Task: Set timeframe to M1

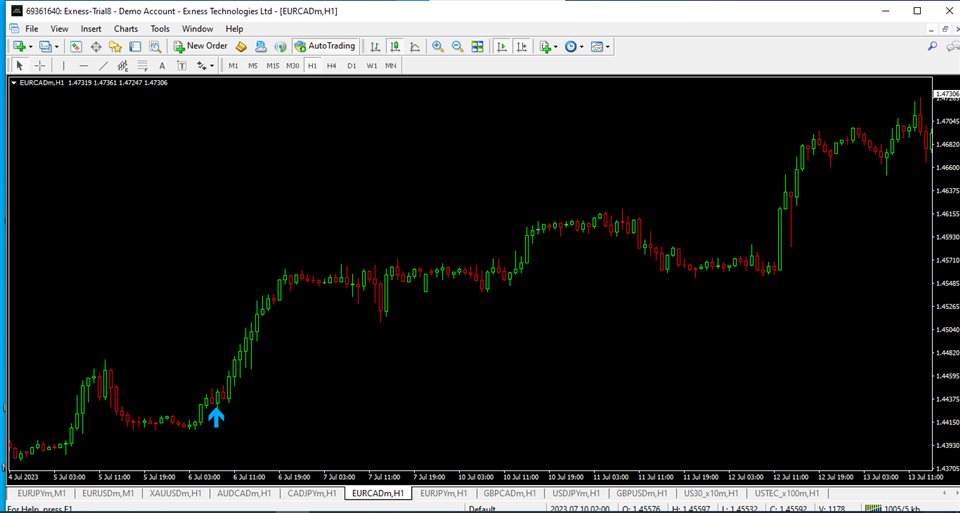Action: tap(233, 66)
